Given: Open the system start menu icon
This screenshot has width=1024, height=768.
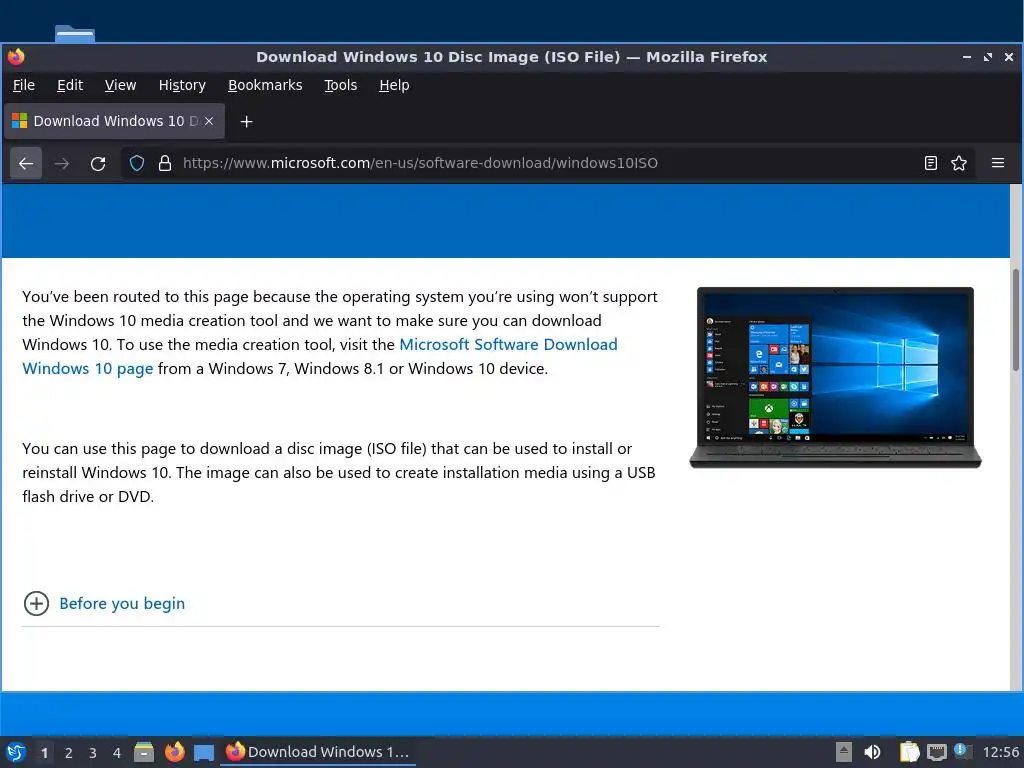Looking at the screenshot, I should coord(16,752).
